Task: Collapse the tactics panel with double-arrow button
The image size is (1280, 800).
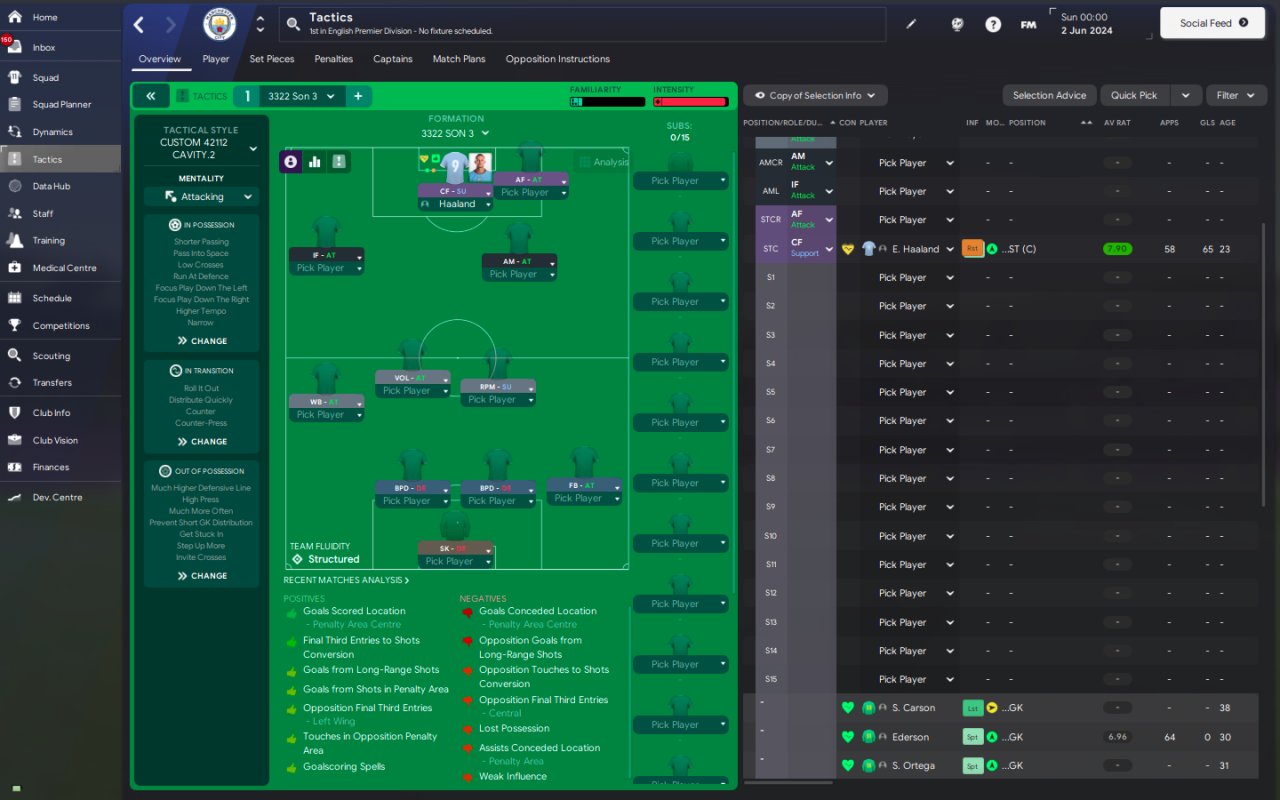Action: pyautogui.click(x=150, y=96)
